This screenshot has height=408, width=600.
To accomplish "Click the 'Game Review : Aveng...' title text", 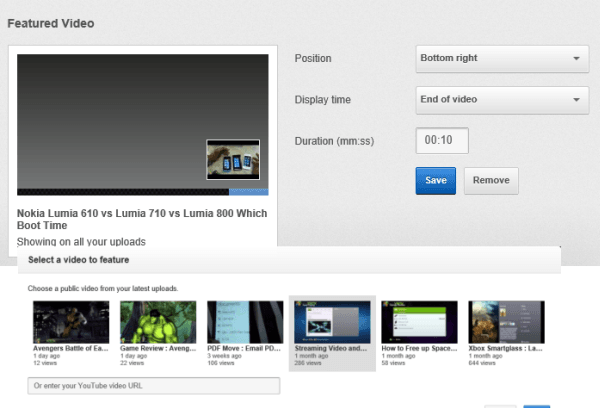I will click(158, 348).
